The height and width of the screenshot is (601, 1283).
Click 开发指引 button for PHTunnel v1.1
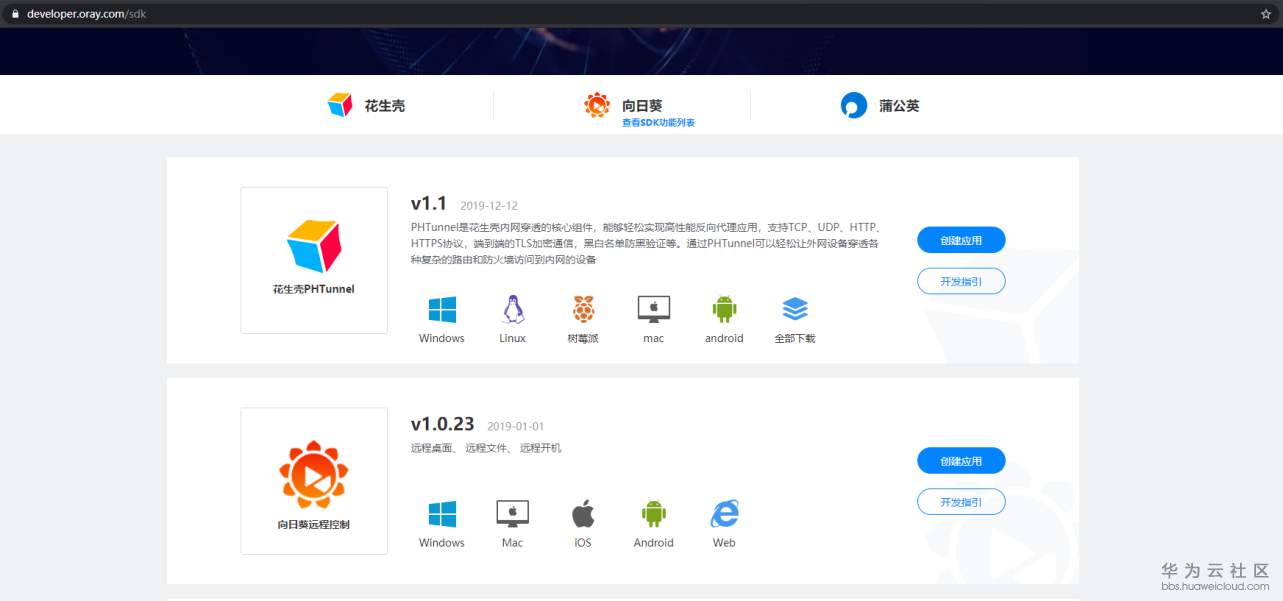click(x=961, y=282)
